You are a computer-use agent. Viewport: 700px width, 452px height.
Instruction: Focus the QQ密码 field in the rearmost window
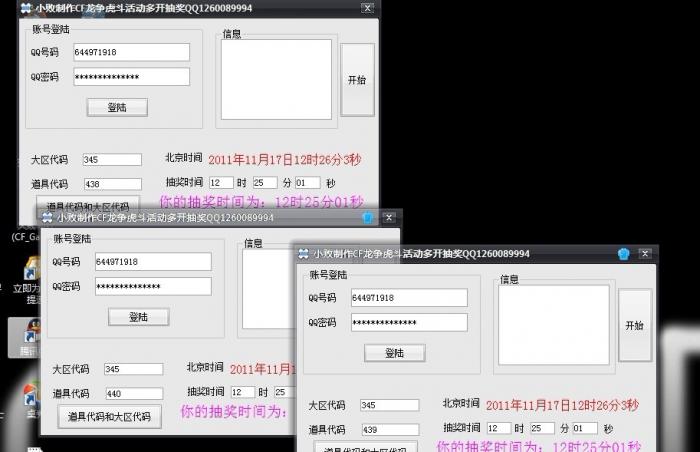(x=131, y=77)
